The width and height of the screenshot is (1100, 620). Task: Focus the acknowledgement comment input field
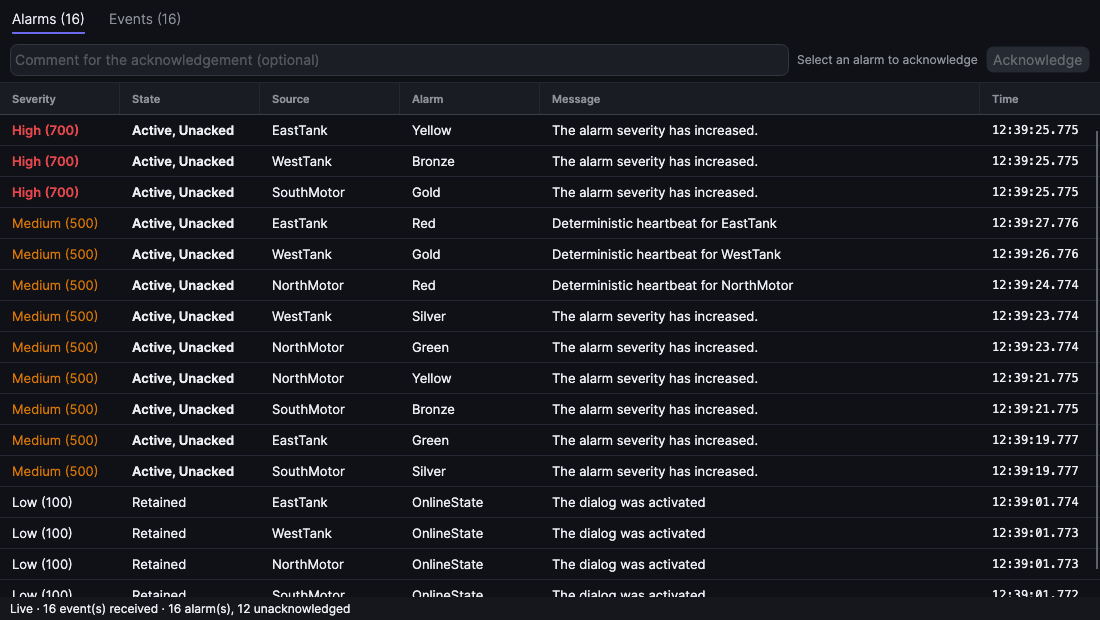click(399, 60)
